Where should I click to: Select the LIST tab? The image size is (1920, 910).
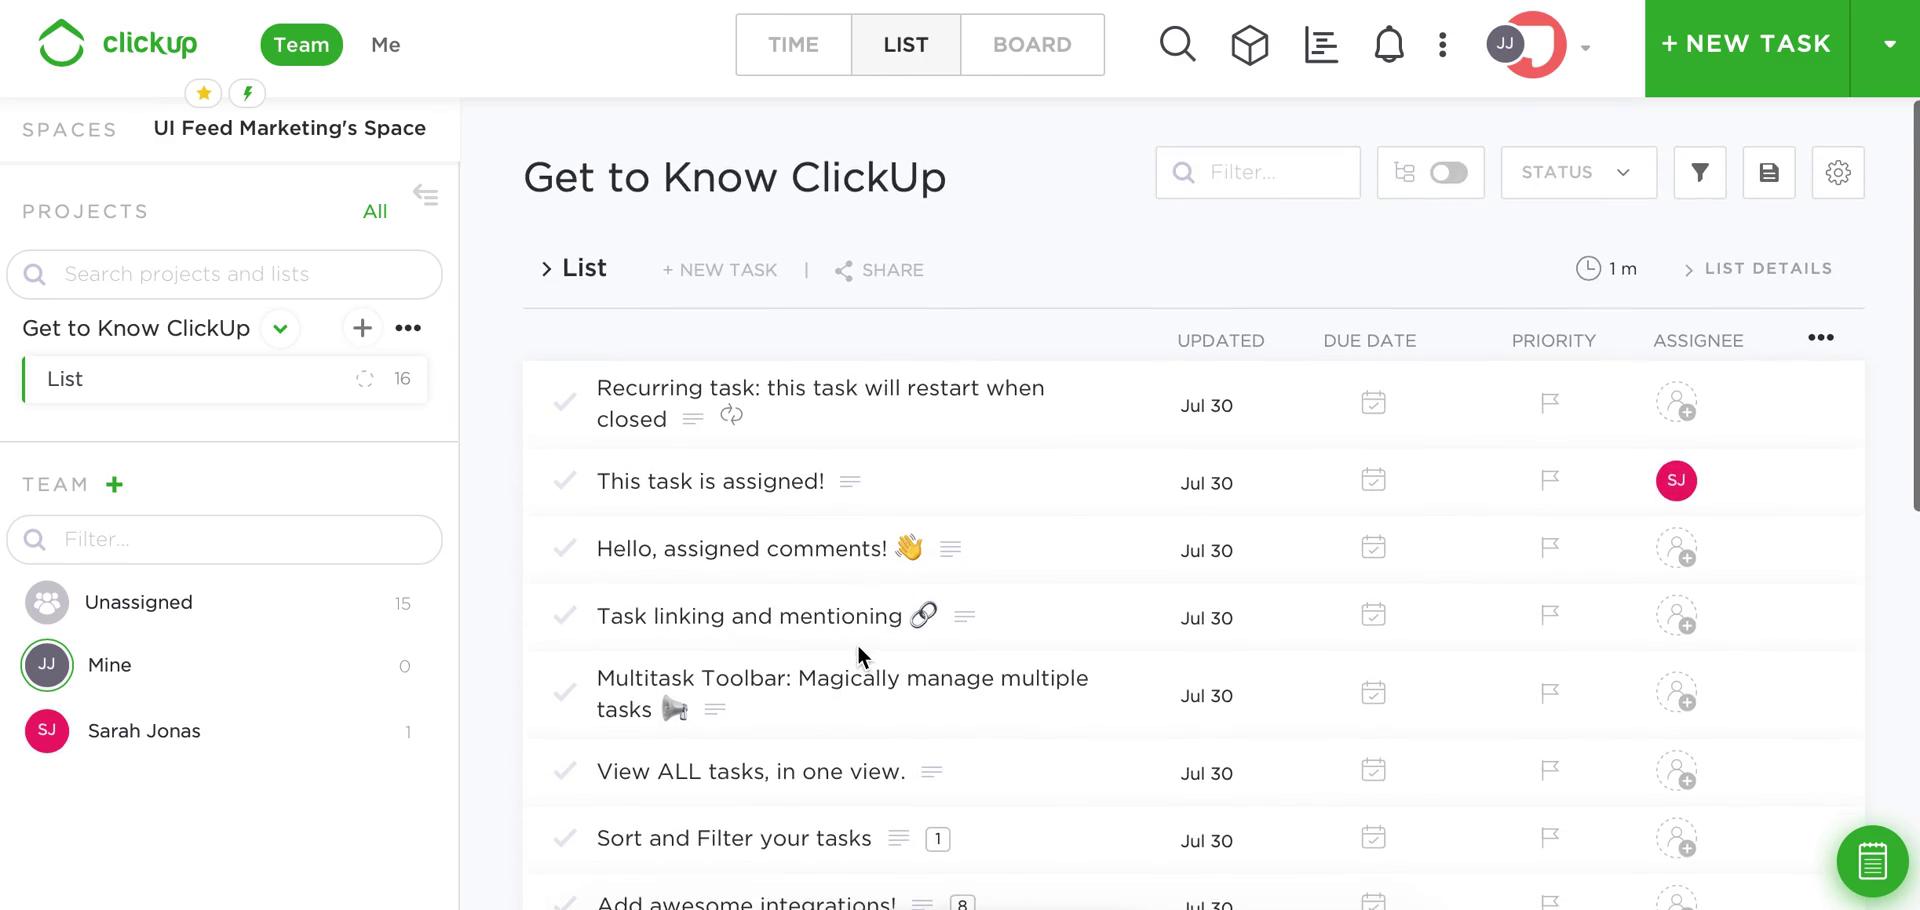(x=906, y=45)
